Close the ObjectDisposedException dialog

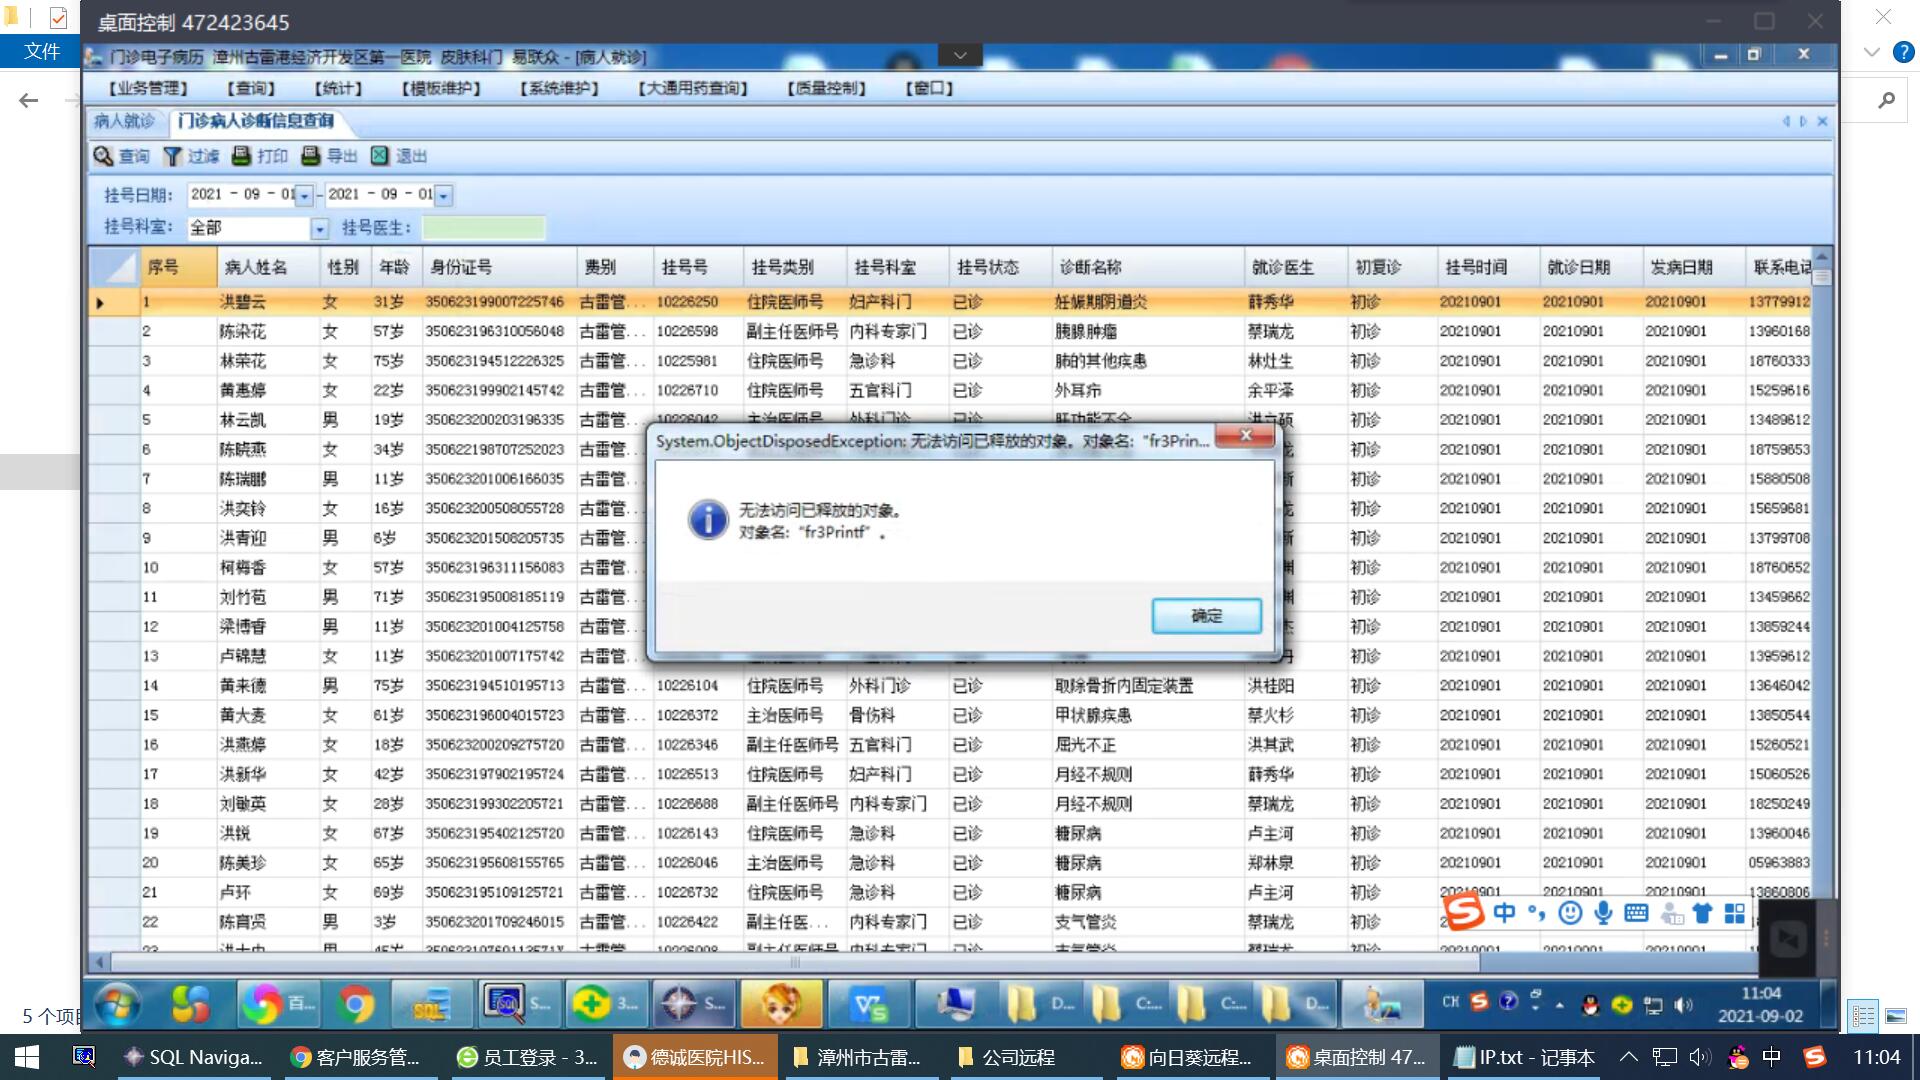[1246, 436]
